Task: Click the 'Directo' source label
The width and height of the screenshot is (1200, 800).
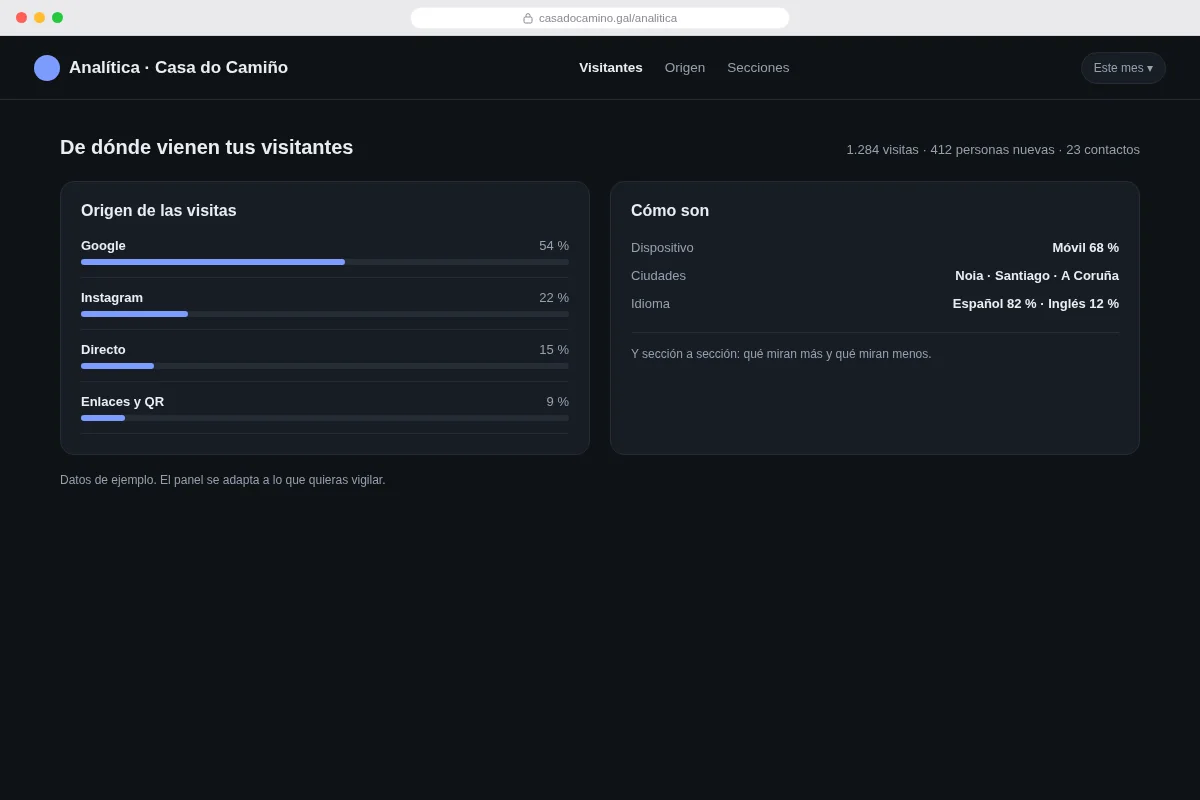Action: click(x=103, y=350)
